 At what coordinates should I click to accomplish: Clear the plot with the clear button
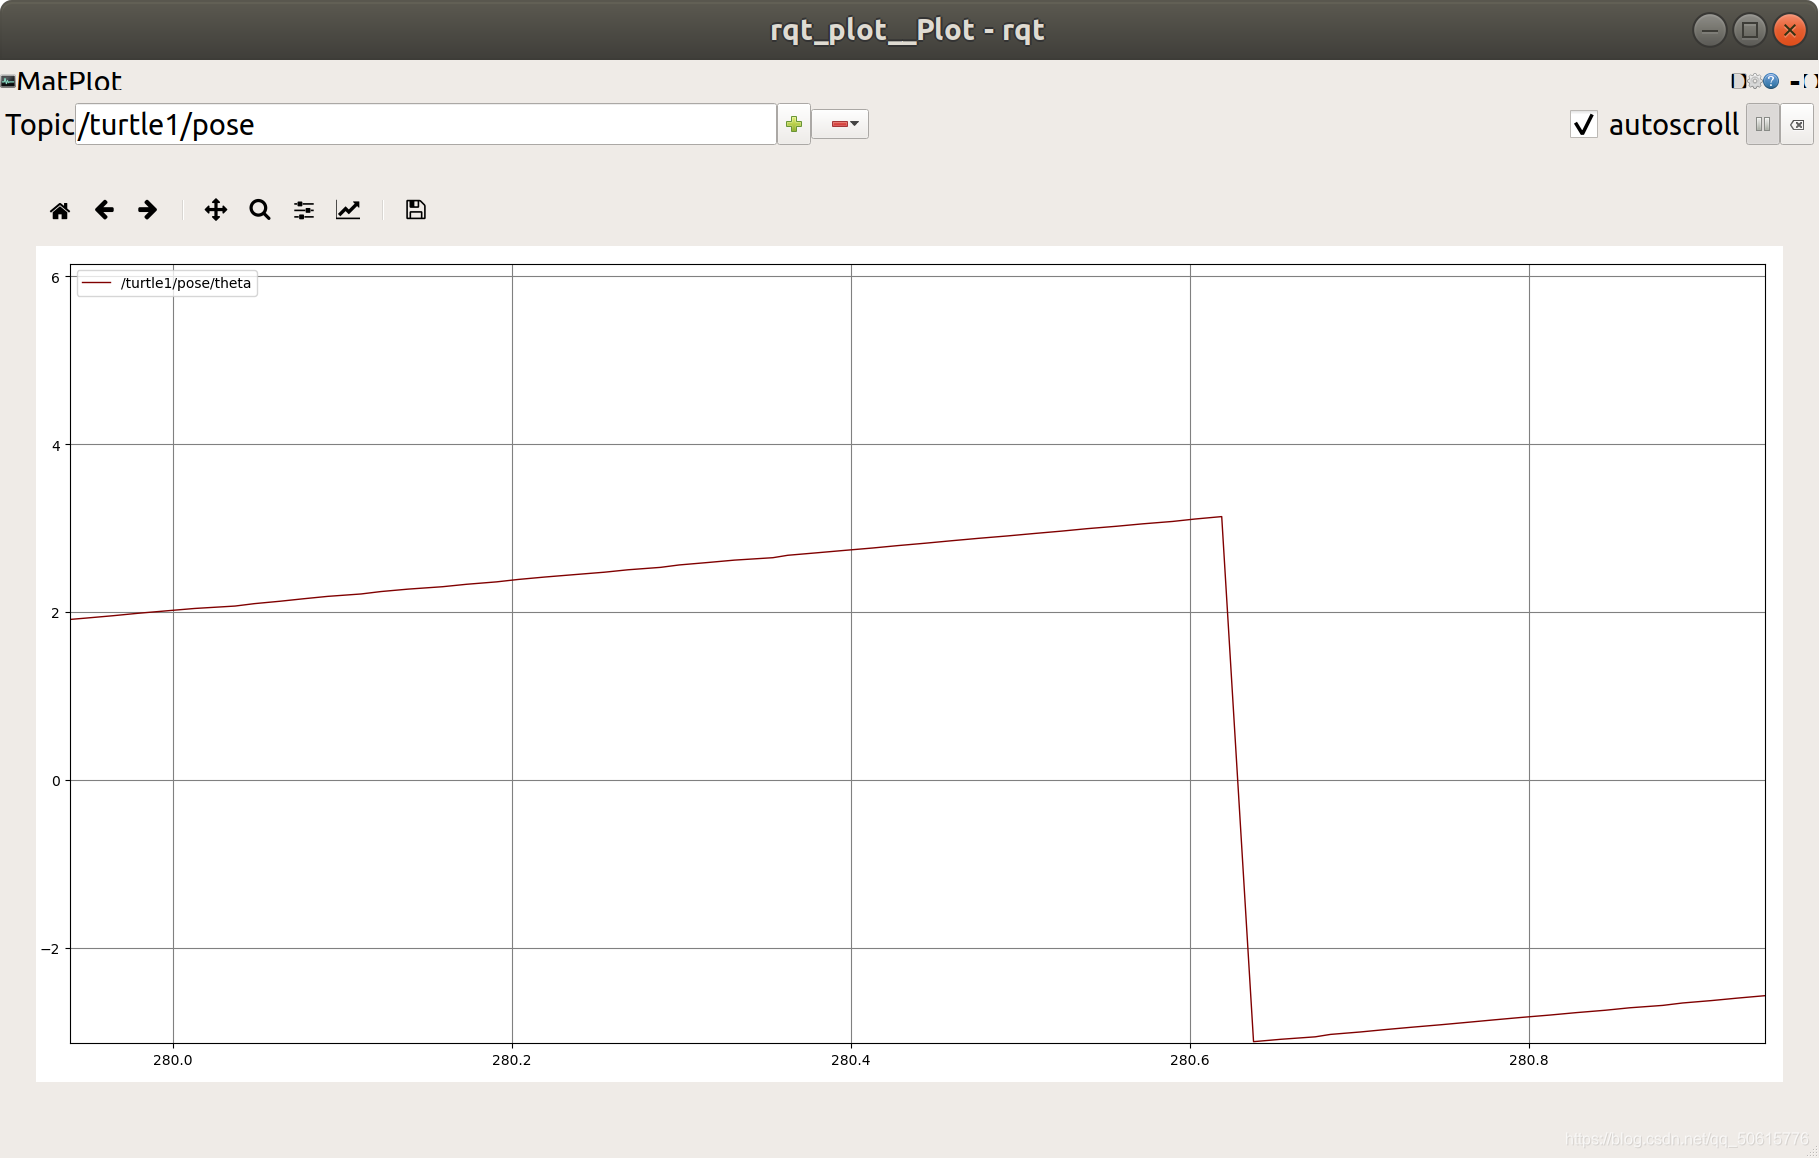pyautogui.click(x=1797, y=125)
